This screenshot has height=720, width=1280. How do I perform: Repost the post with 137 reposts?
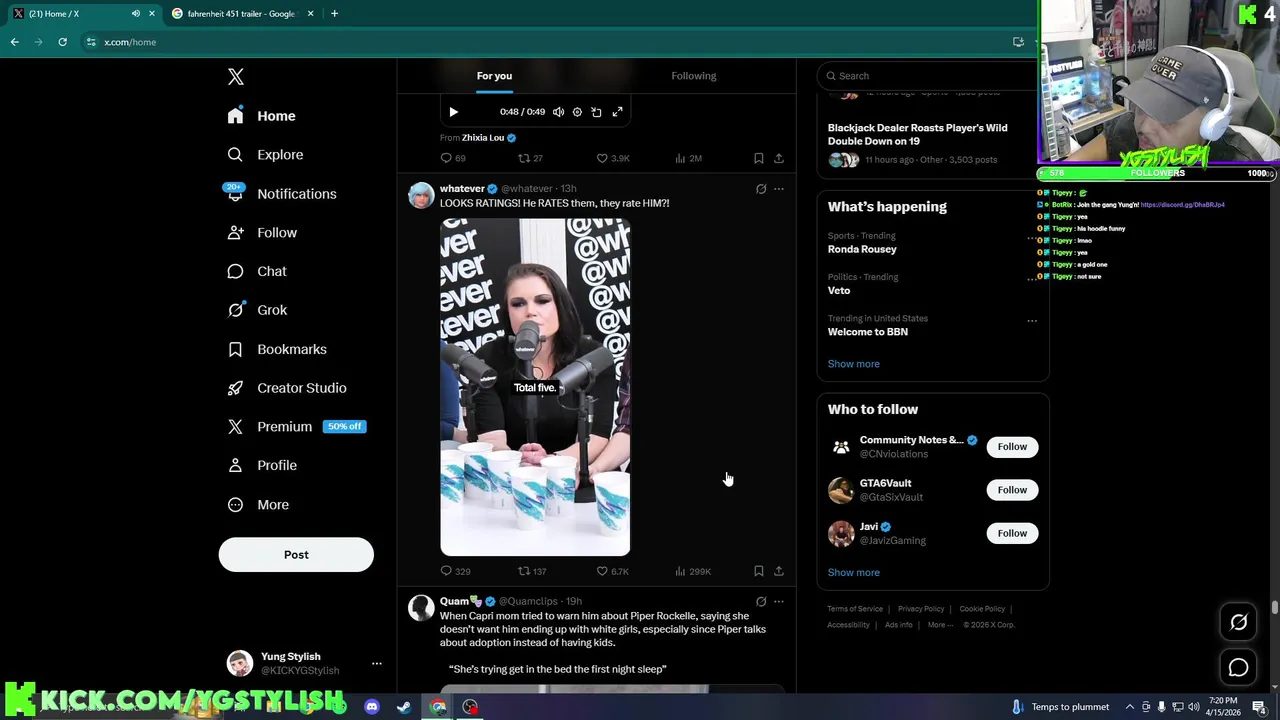coord(532,571)
